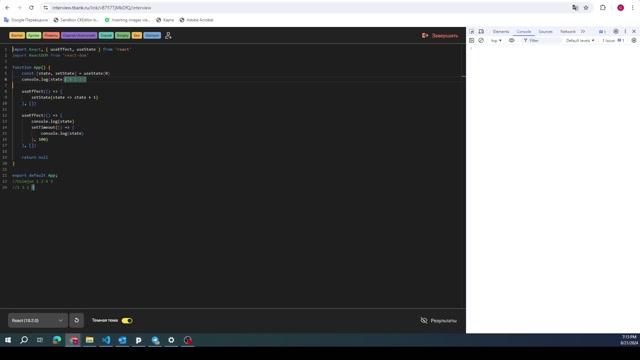Open the Google Переводчик bookmark
This screenshot has width=640, height=360.
26,20
